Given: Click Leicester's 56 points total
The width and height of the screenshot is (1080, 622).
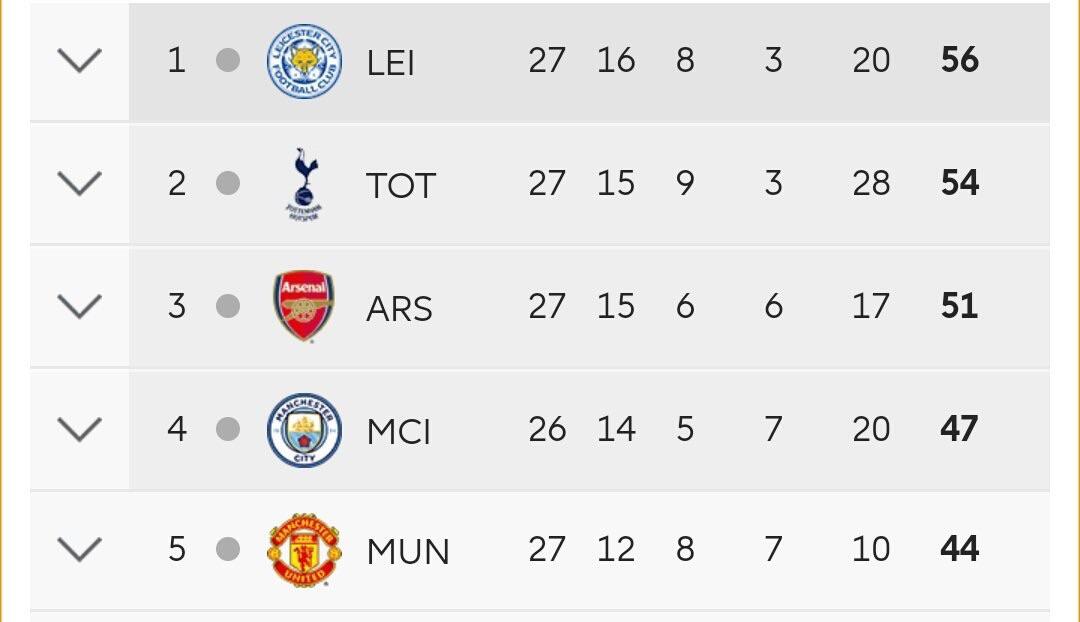Looking at the screenshot, I should [x=959, y=60].
